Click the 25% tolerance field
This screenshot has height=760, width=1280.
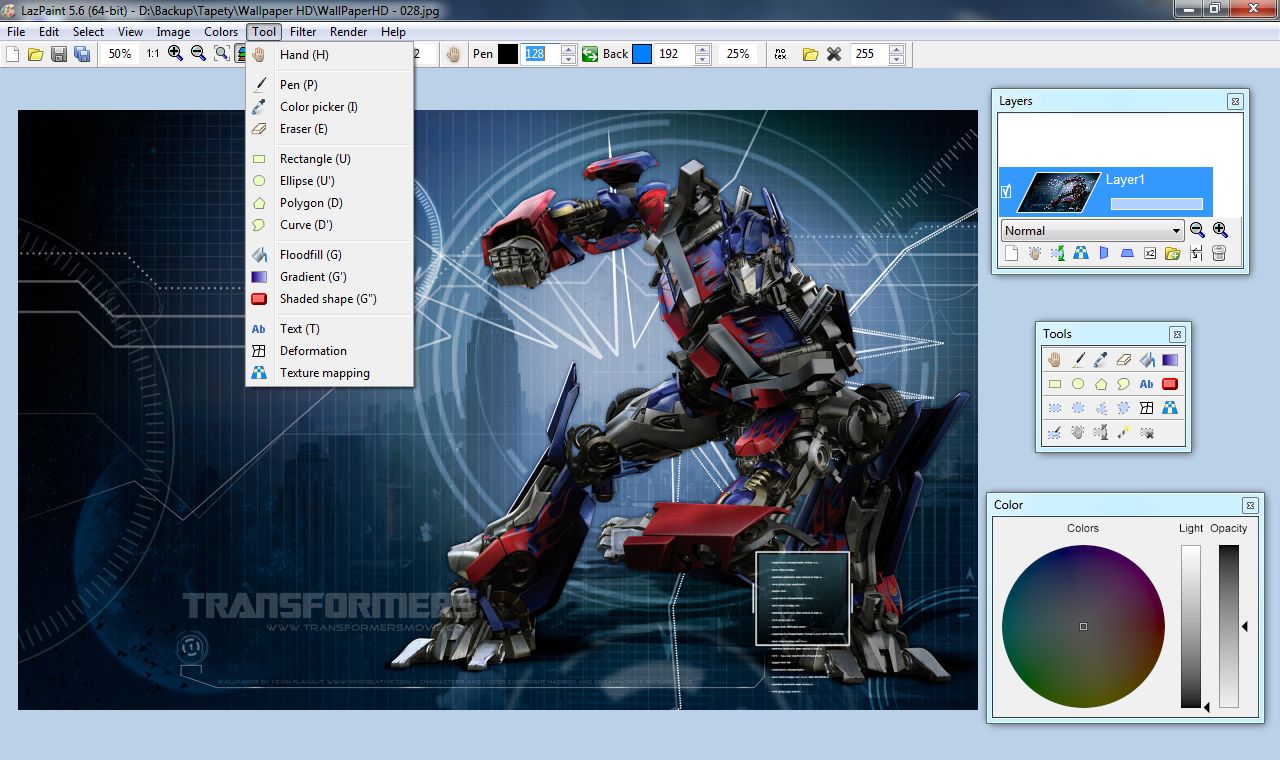coord(738,54)
